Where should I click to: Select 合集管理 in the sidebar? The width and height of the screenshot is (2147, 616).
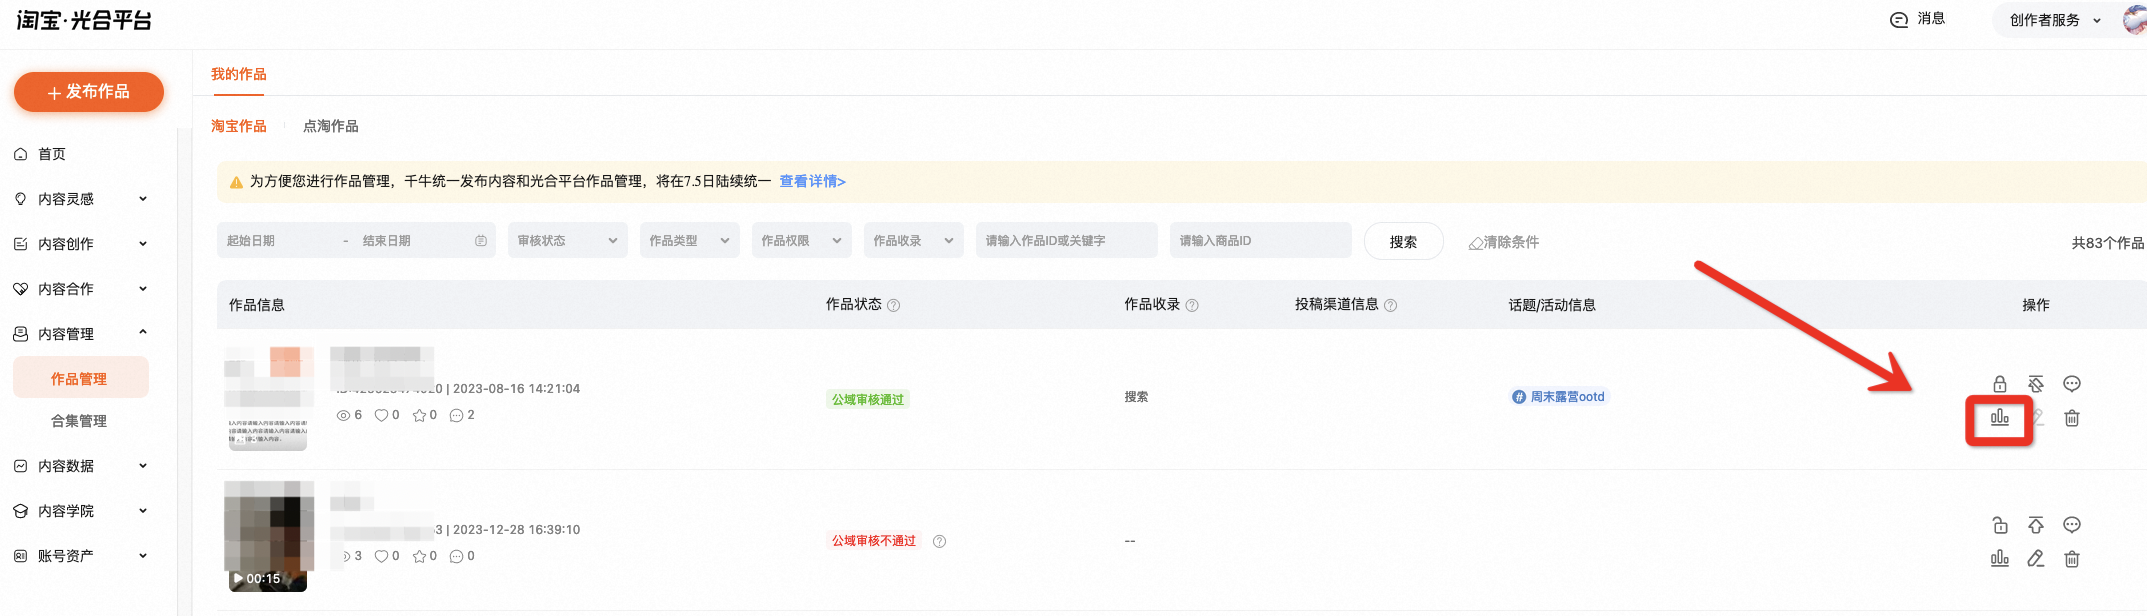[80, 421]
